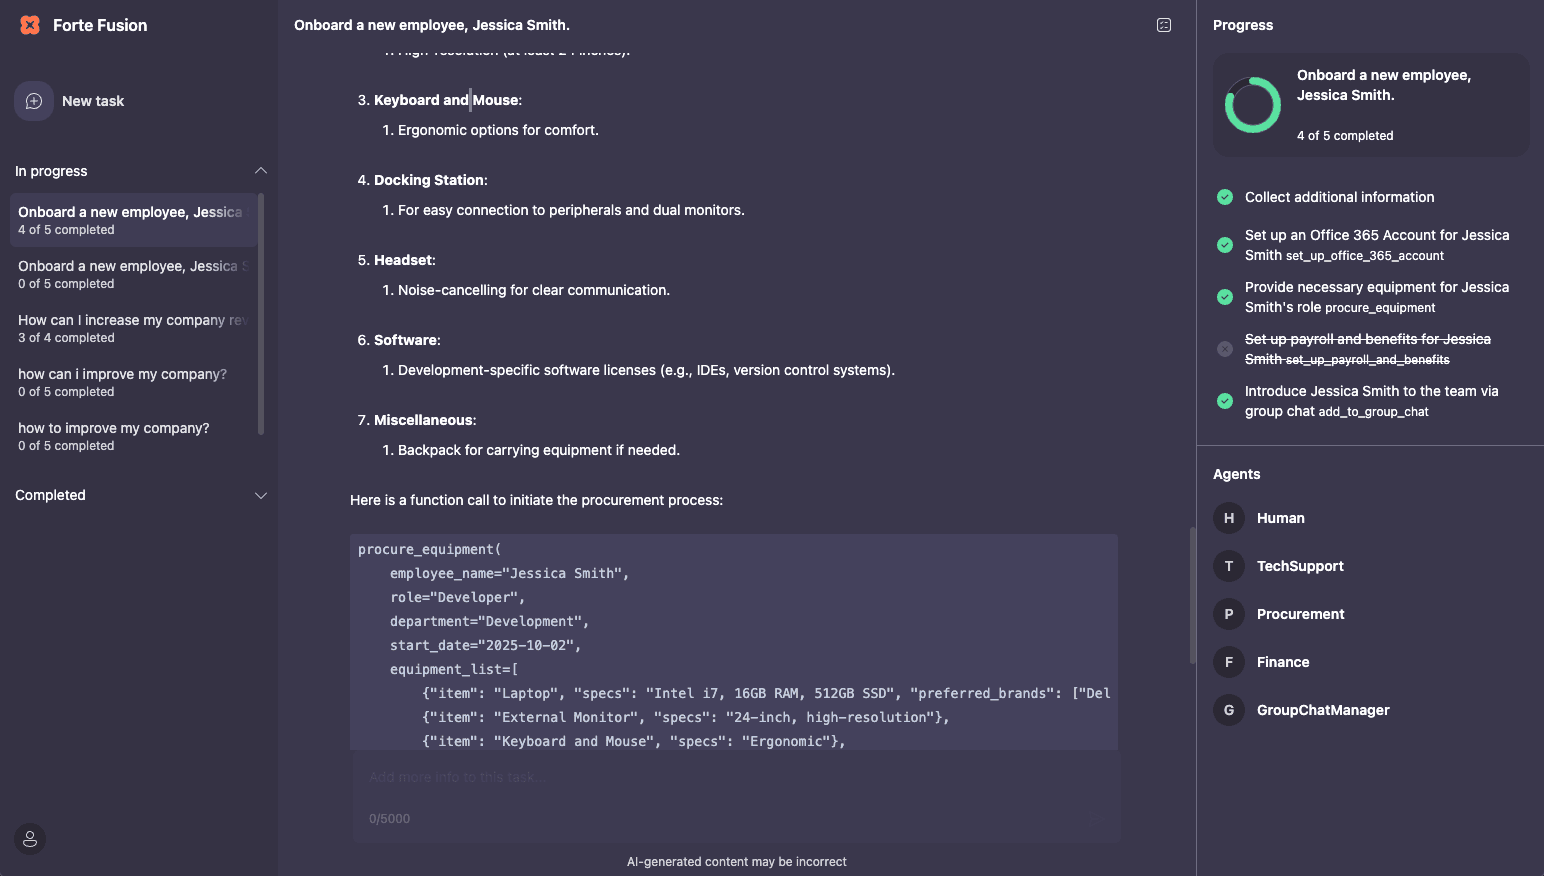Click the Forte Fusion logo icon
The height and width of the screenshot is (876, 1544).
[x=30, y=24]
